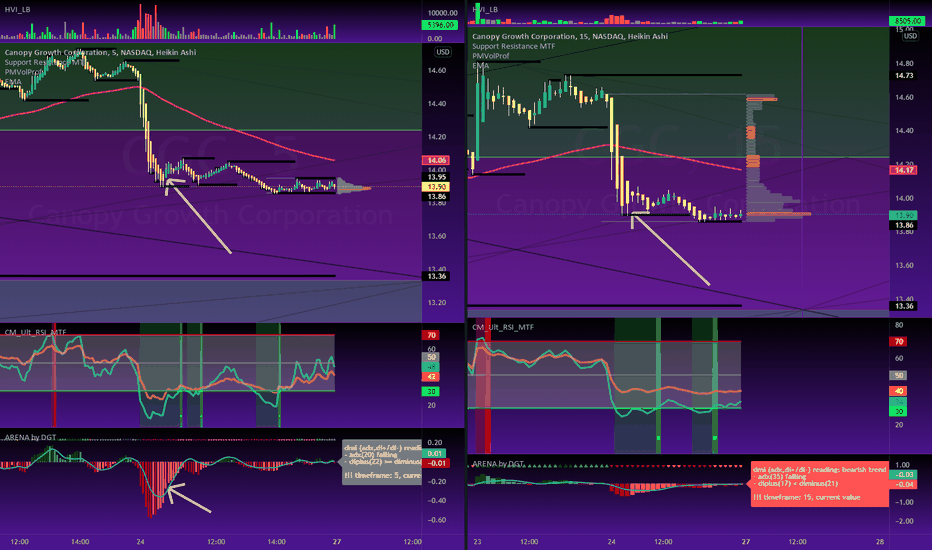Click the 24 date label on the left time axis

140,542
